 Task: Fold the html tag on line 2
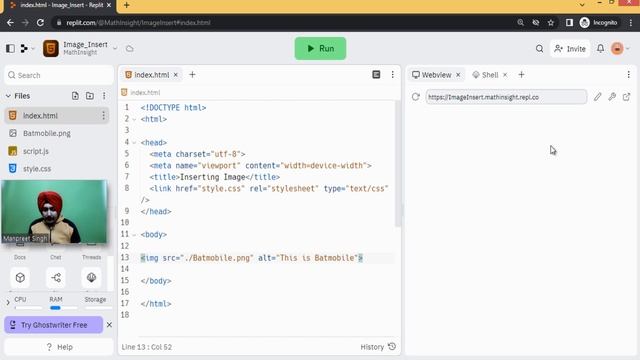click(134, 119)
